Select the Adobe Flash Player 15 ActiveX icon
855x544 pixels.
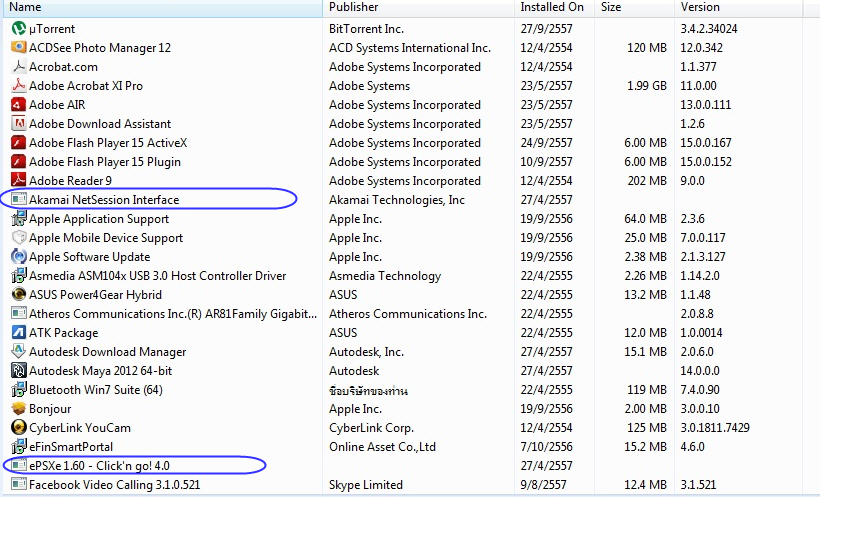click(x=19, y=143)
